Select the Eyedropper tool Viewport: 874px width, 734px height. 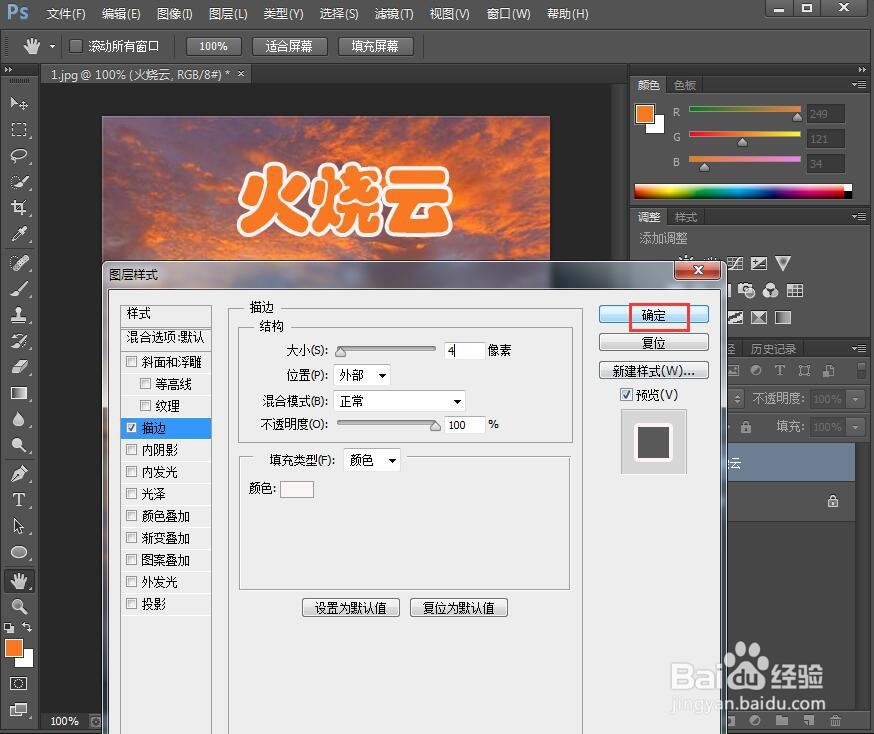click(19, 234)
